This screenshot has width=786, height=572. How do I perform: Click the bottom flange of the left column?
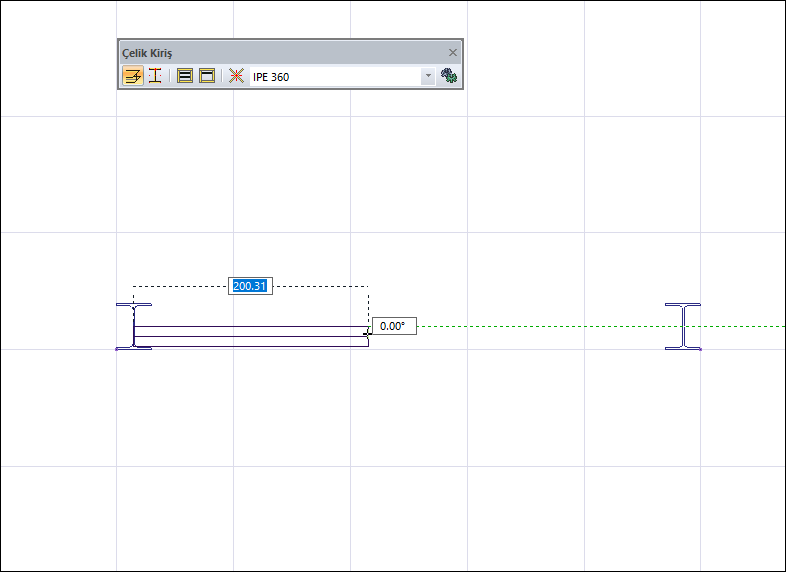133,348
